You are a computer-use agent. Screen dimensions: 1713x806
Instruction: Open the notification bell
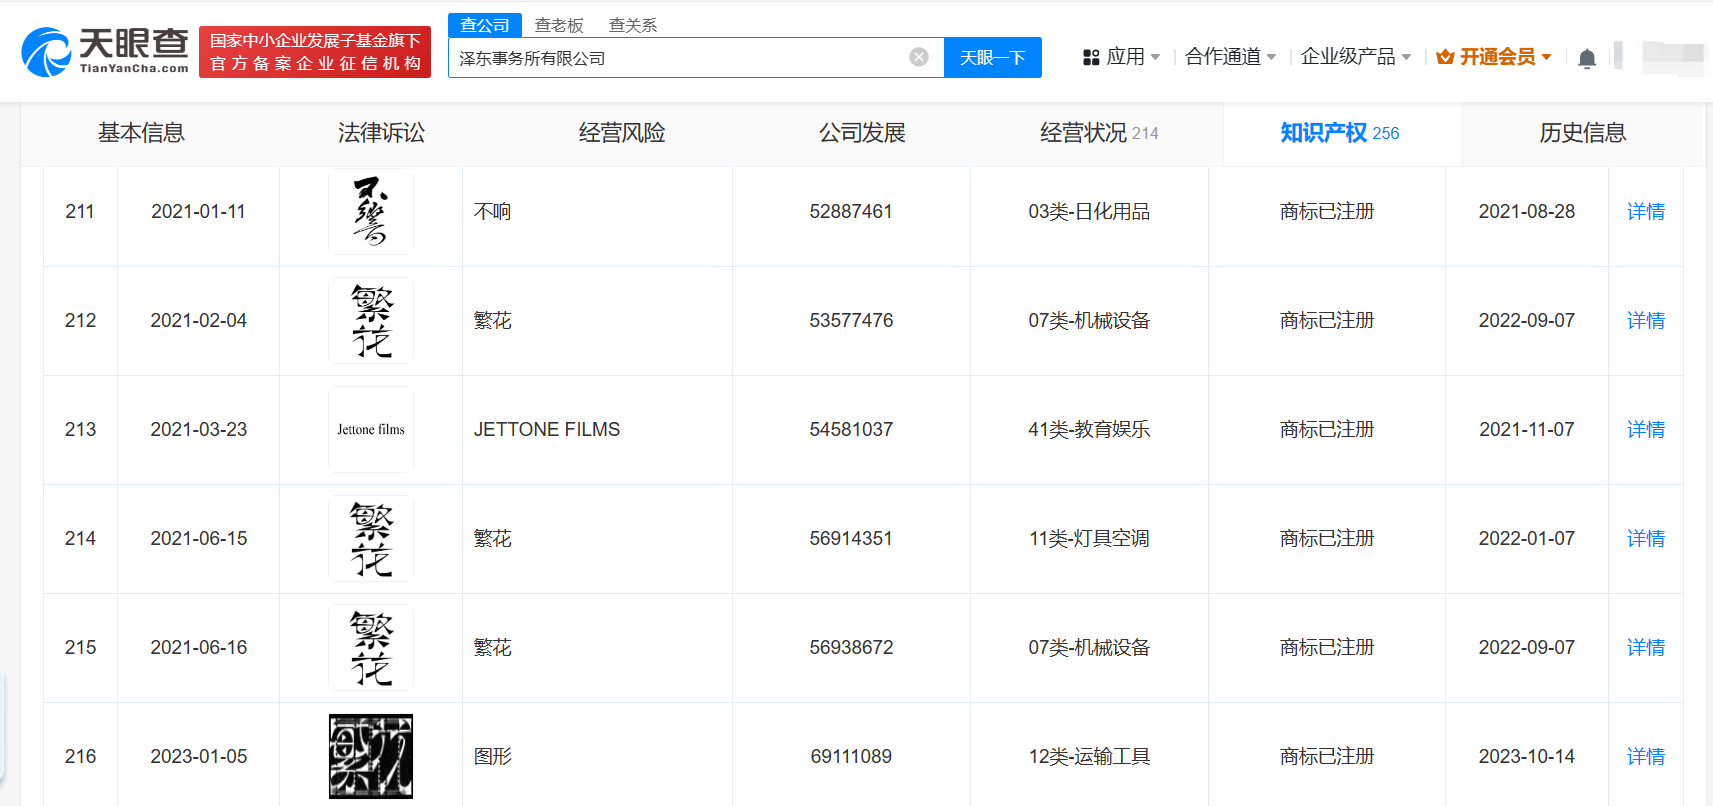pos(1586,58)
